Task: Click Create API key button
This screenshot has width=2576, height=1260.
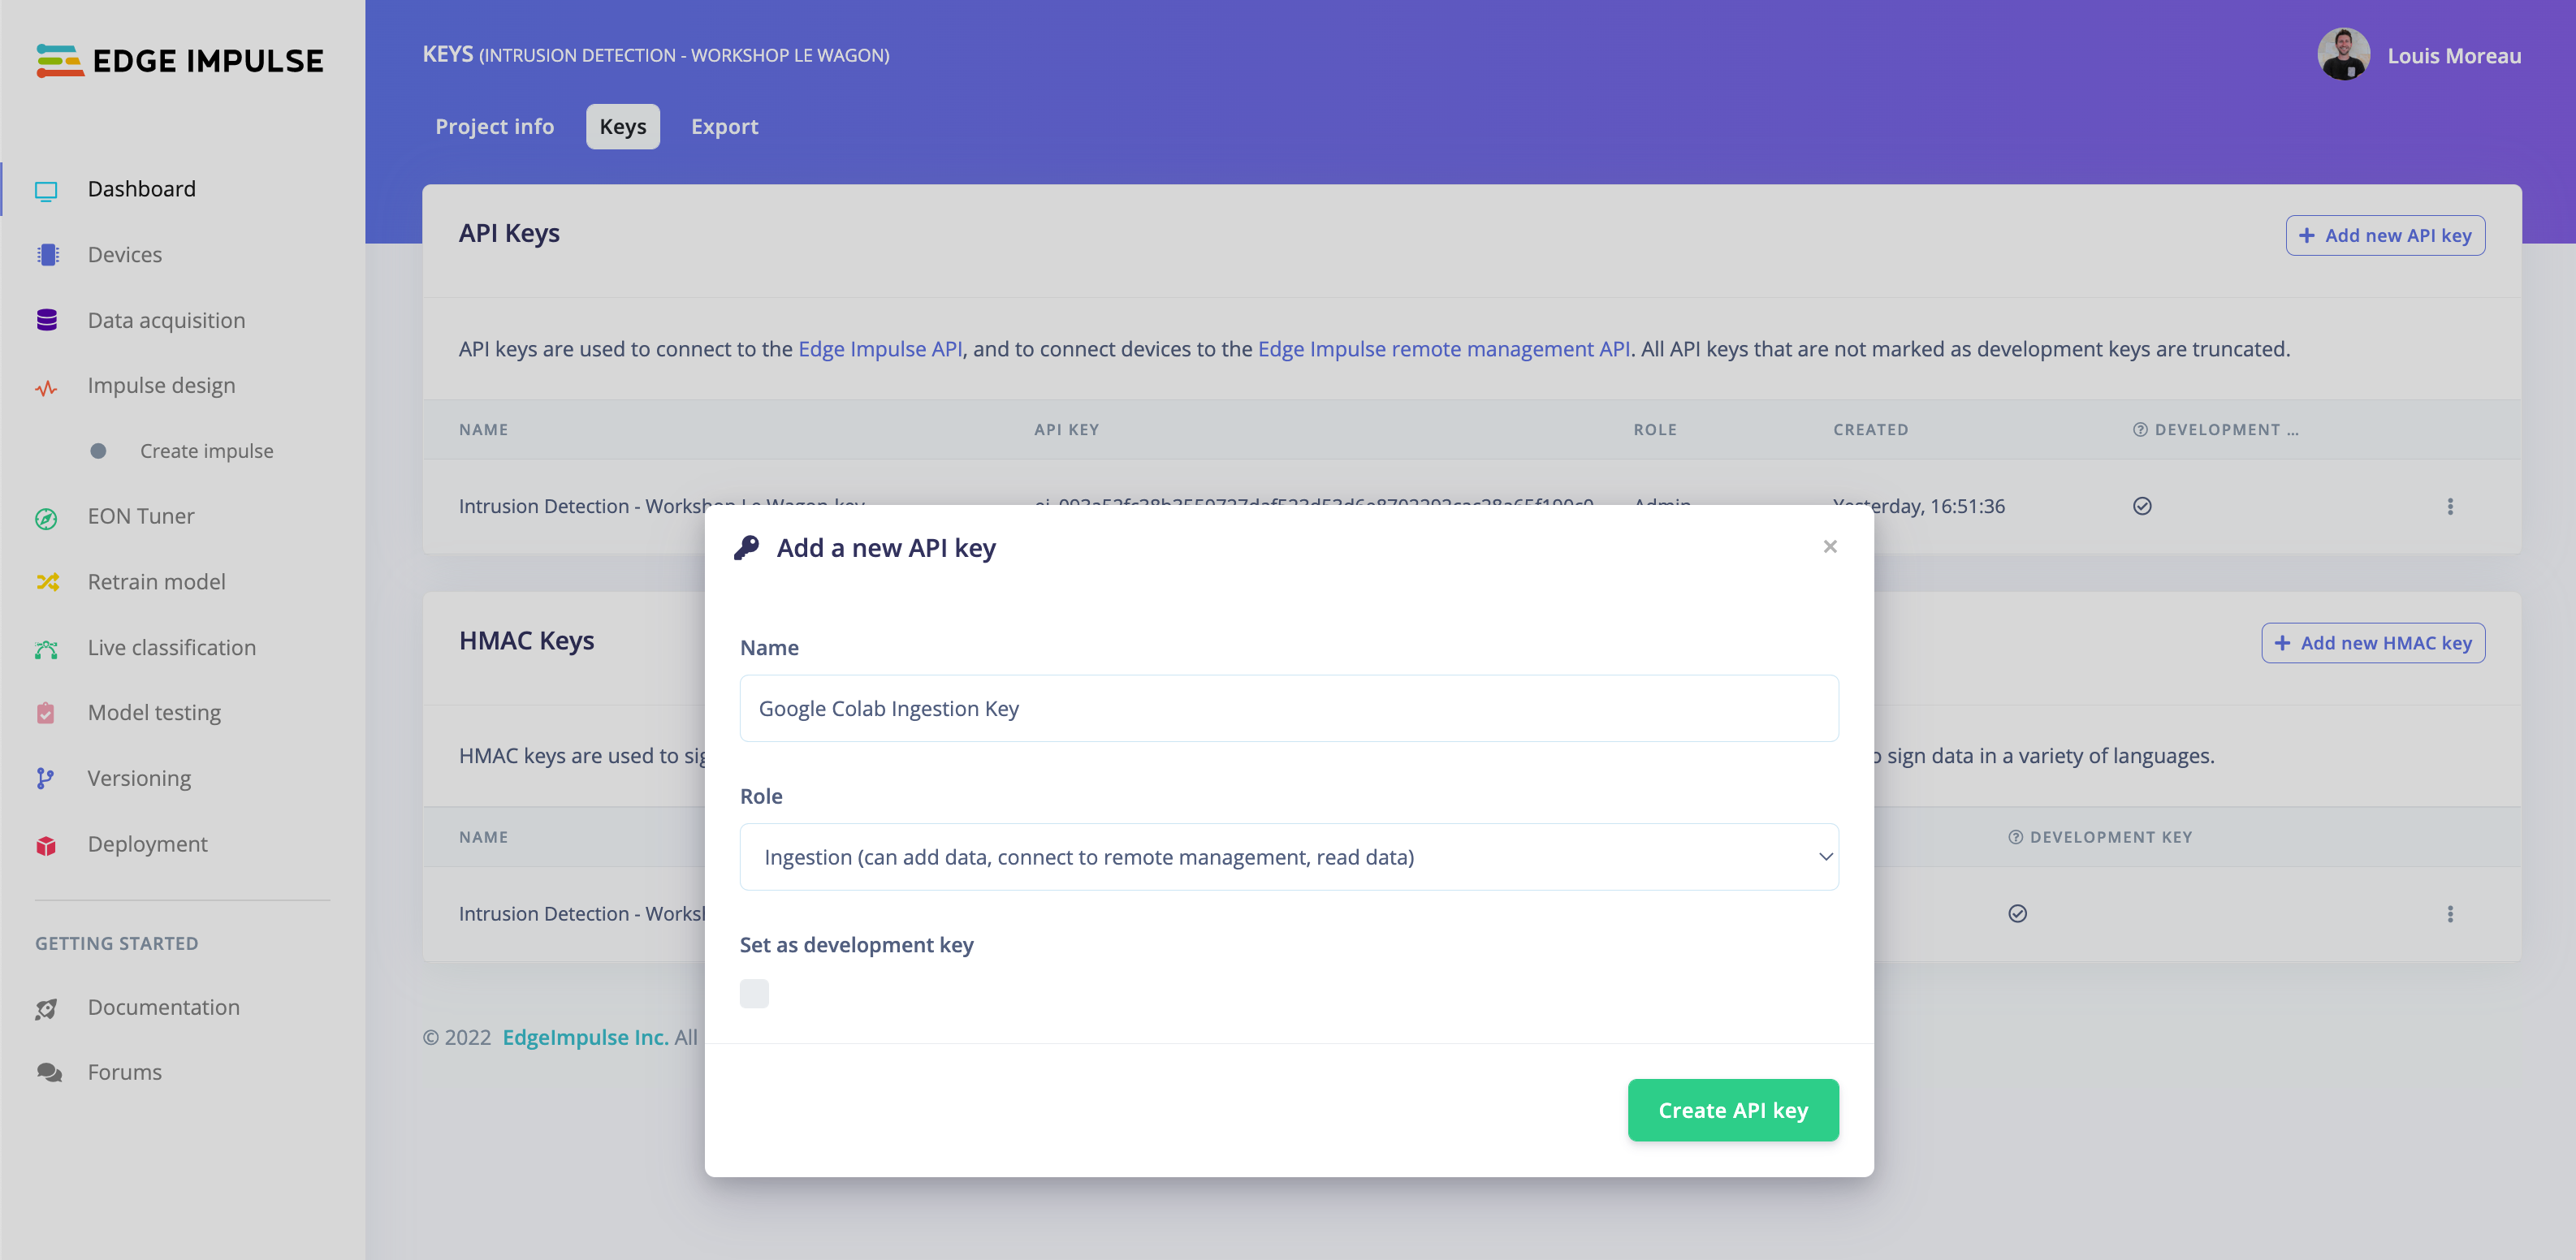Action: [1733, 1109]
